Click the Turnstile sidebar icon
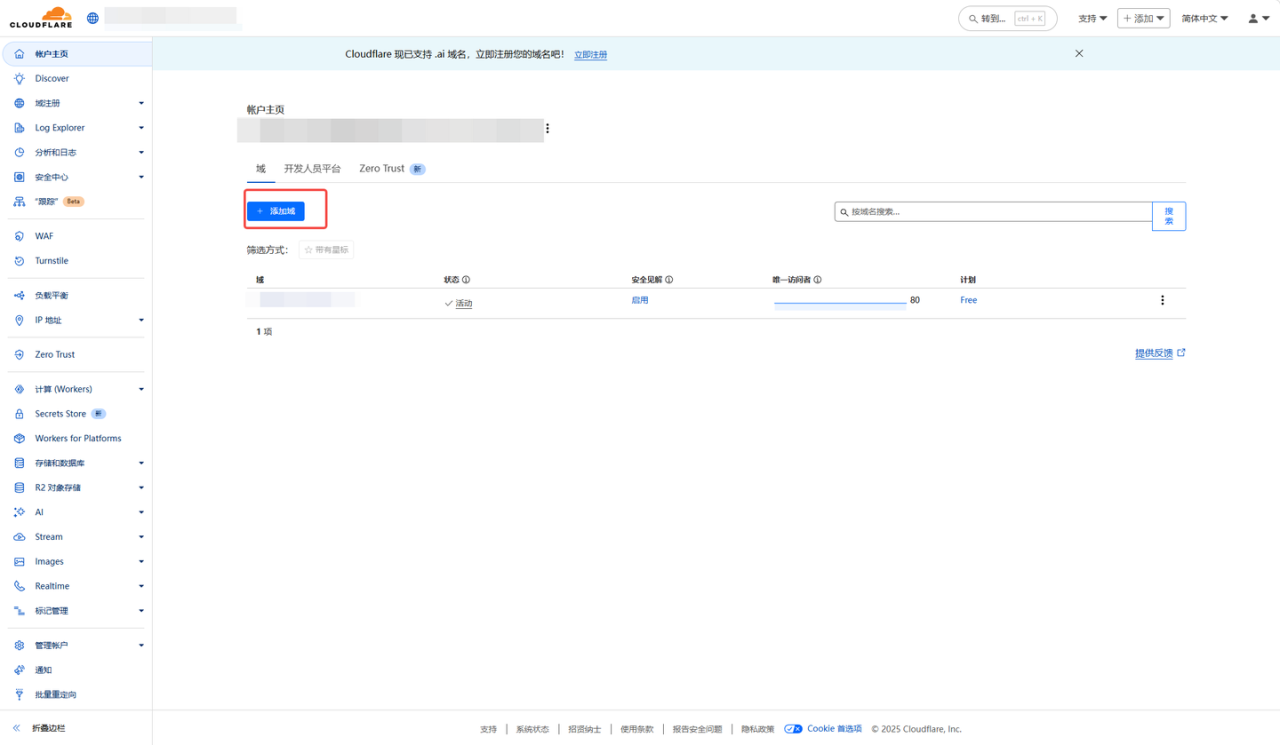This screenshot has width=1280, height=745. 19,261
